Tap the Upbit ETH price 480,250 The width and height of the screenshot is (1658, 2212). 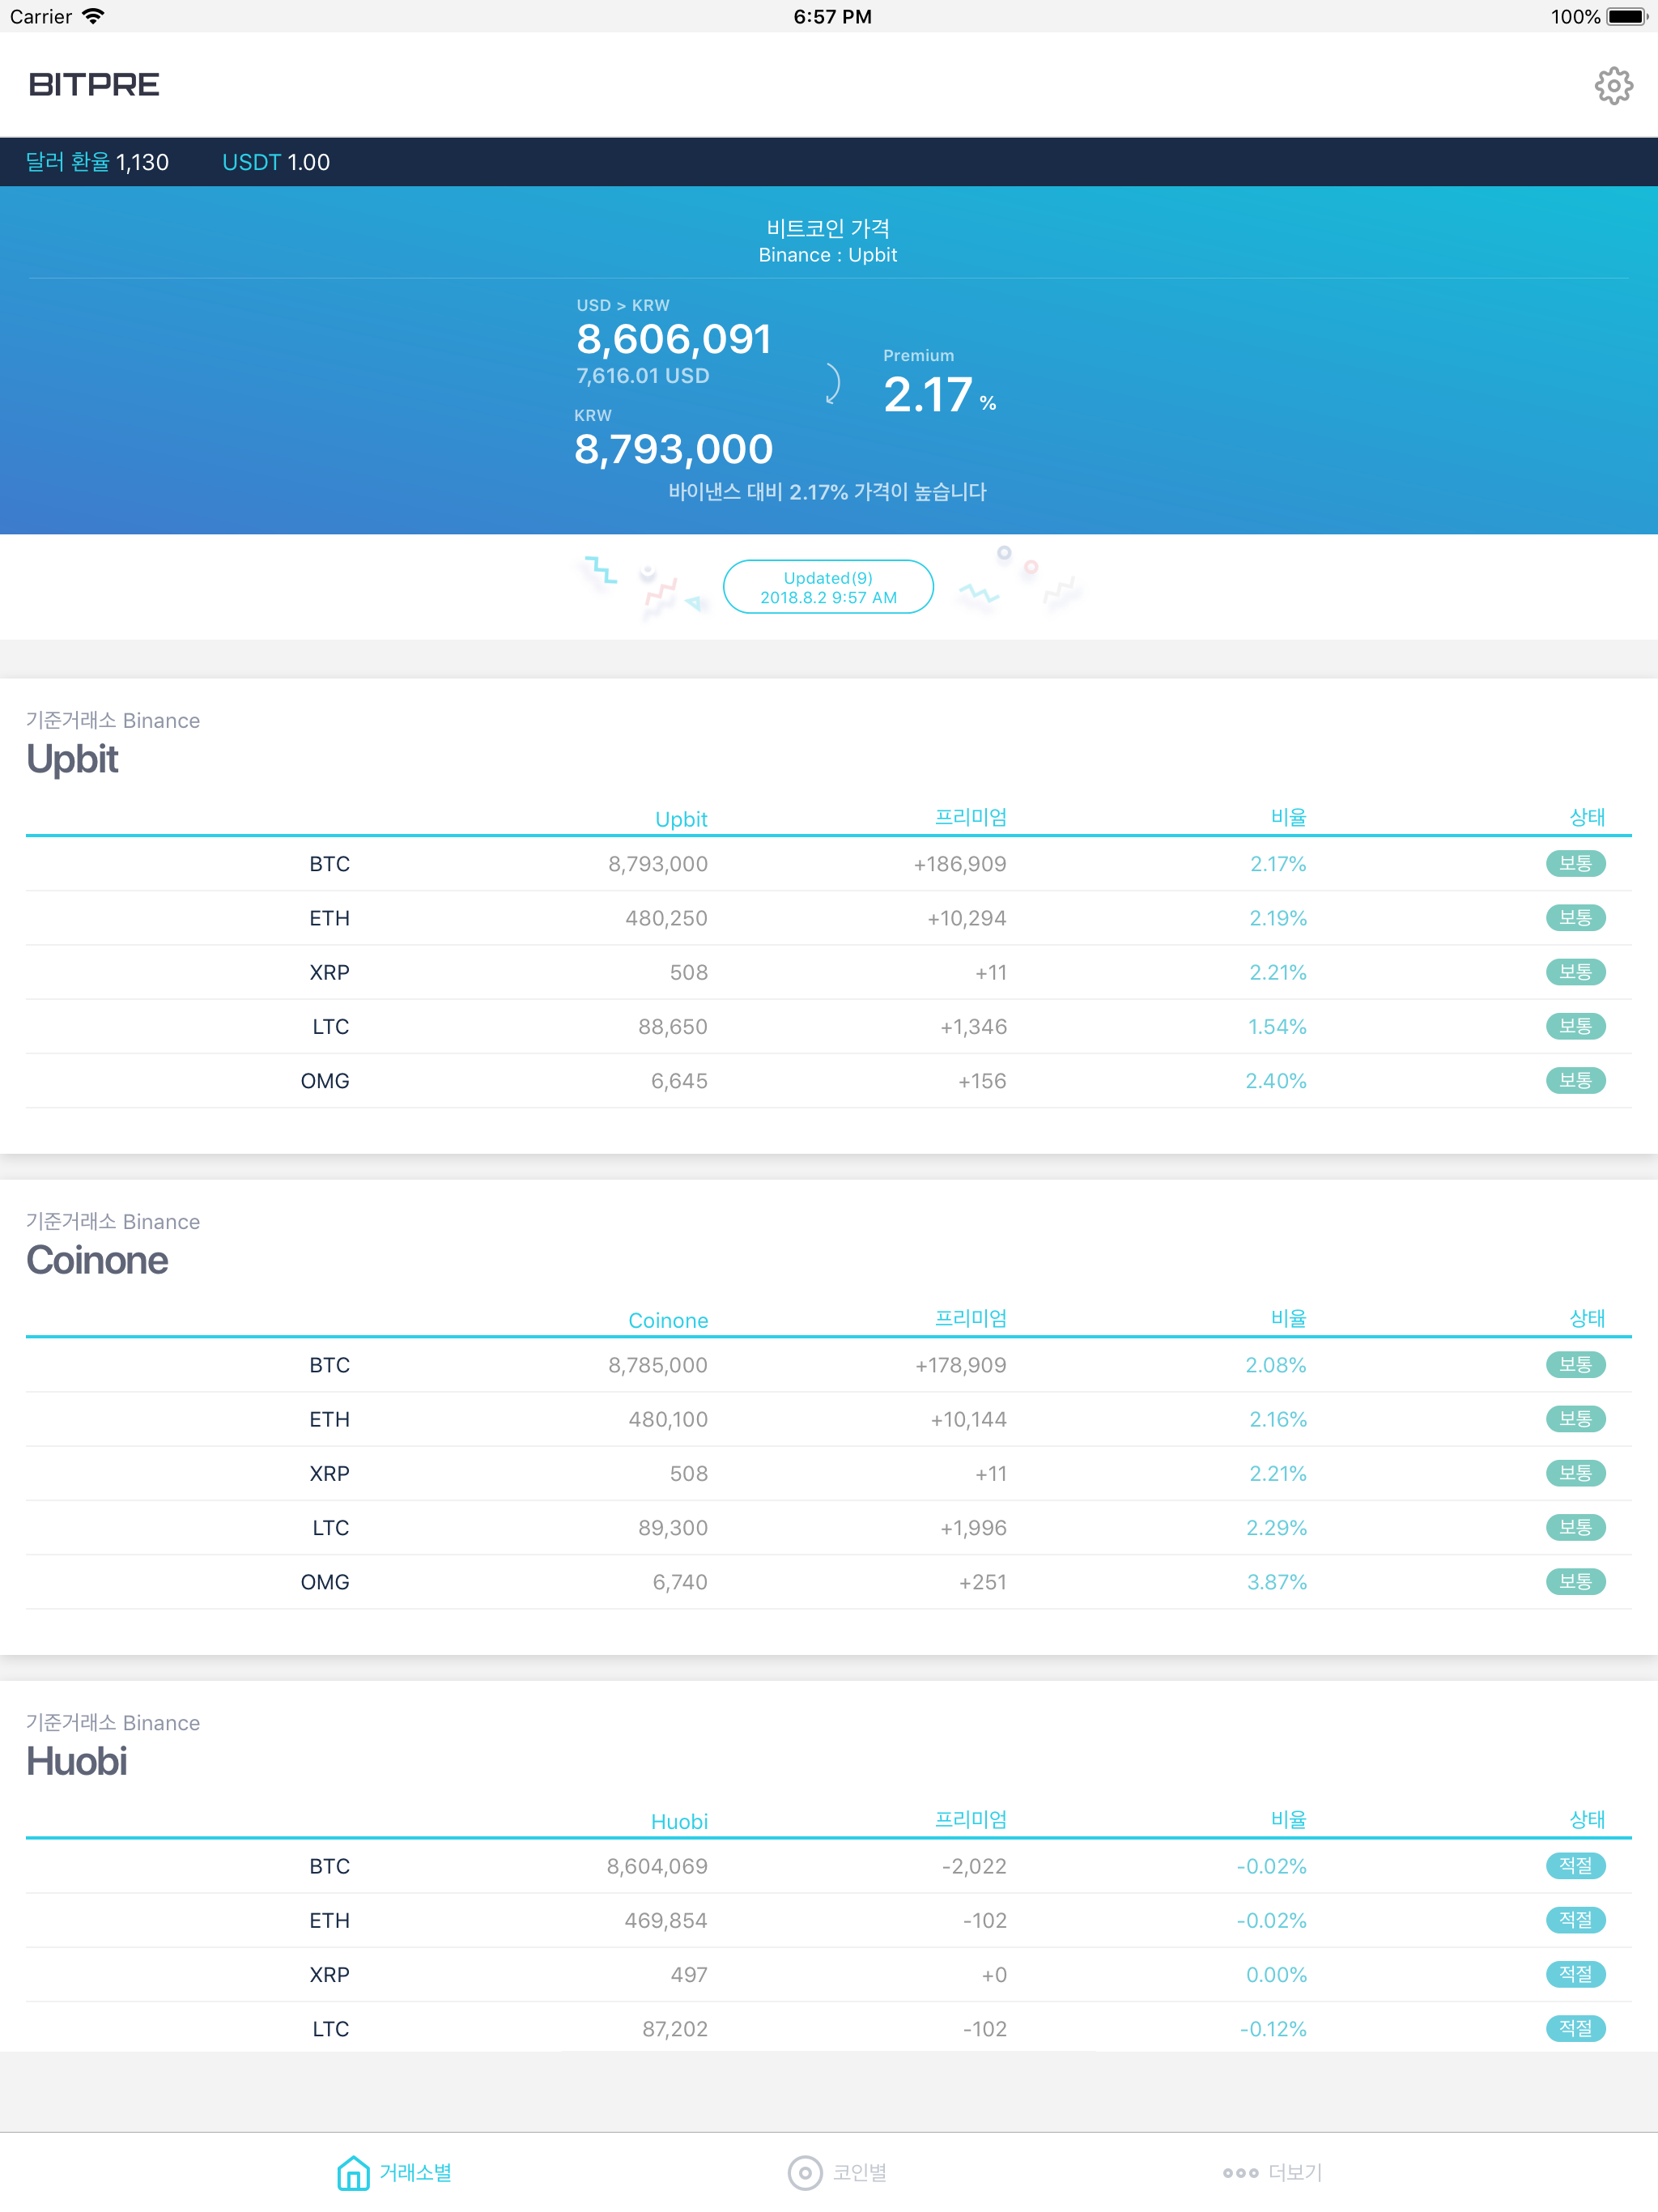coord(666,918)
